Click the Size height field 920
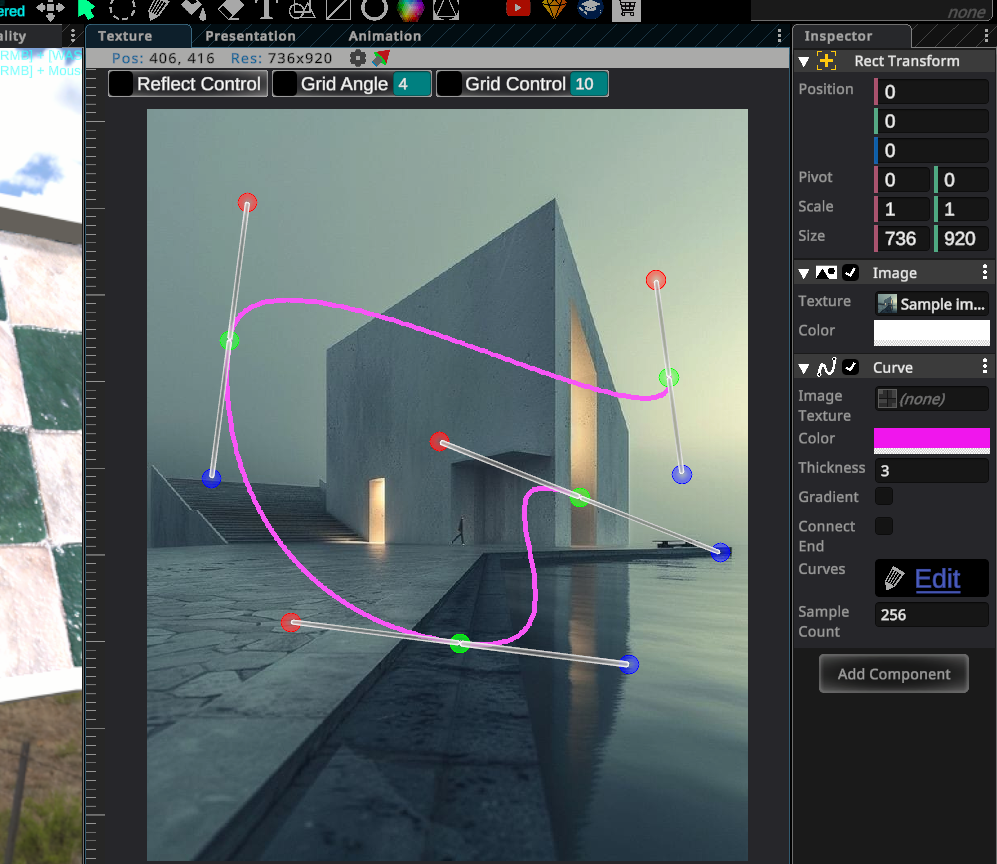This screenshot has width=997, height=864. 961,238
